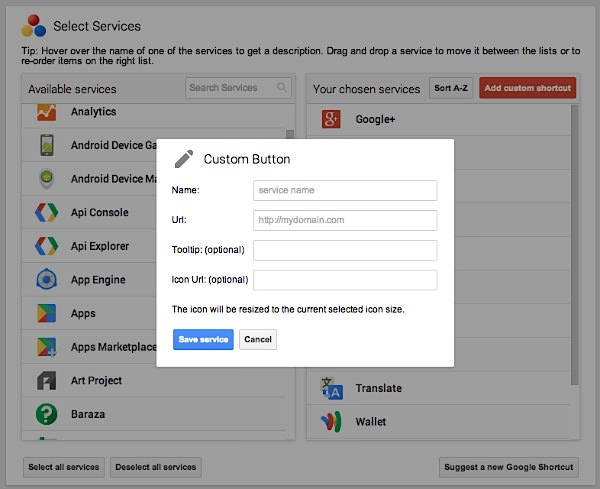Click the Translate service icon
The image size is (600, 489).
click(331, 388)
